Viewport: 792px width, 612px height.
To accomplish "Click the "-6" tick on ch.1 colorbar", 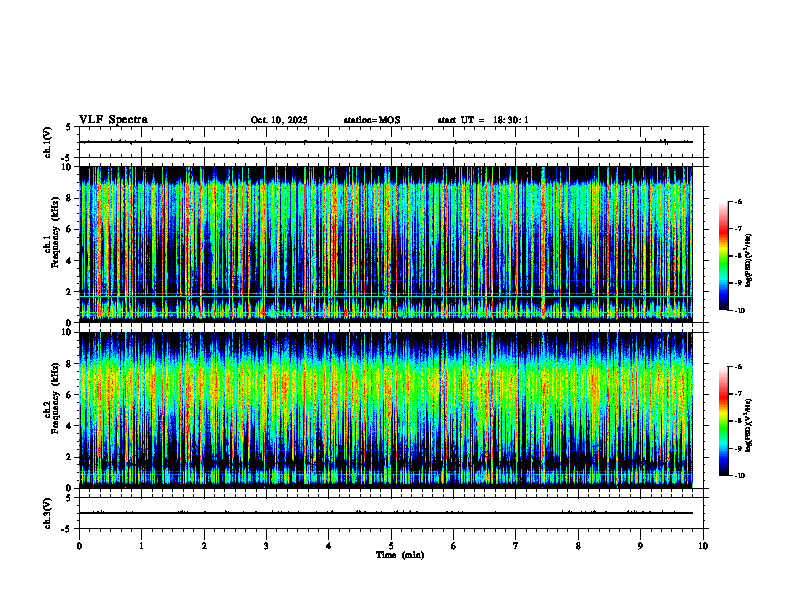I will tap(738, 201).
